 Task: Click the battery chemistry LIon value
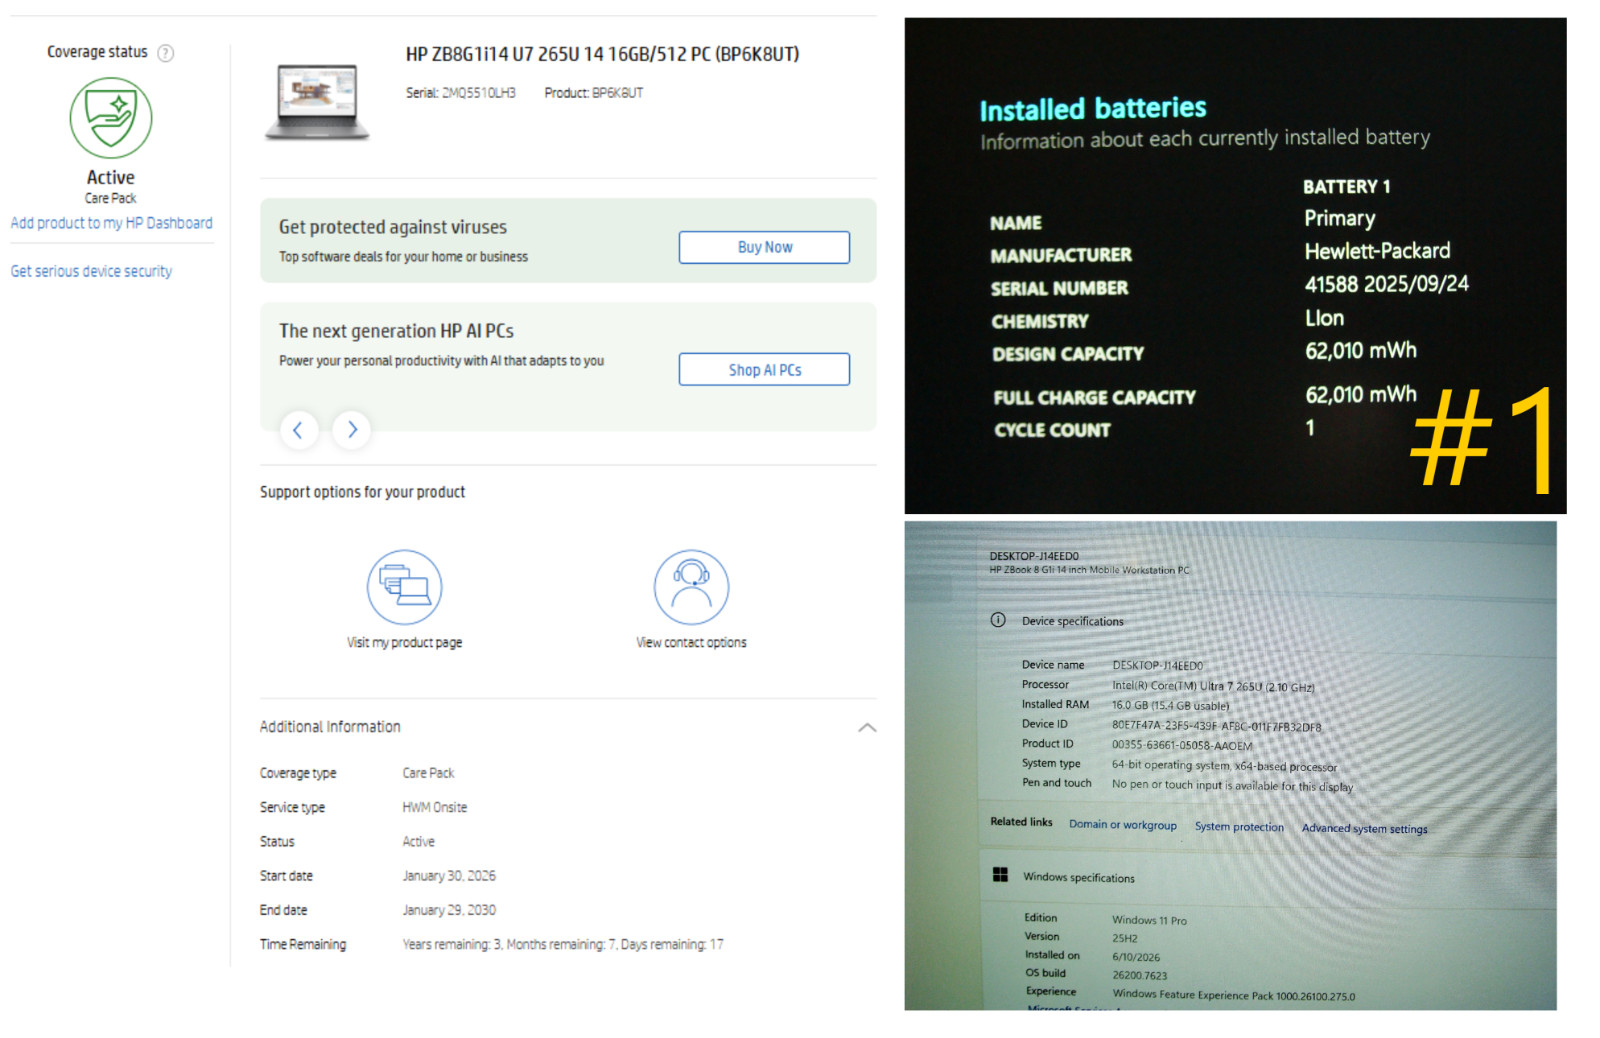click(1324, 318)
